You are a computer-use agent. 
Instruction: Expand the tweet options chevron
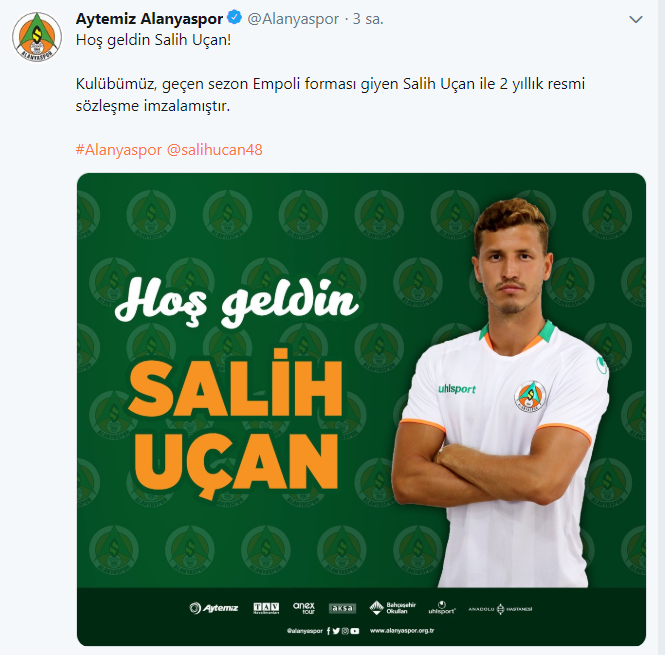[636, 20]
